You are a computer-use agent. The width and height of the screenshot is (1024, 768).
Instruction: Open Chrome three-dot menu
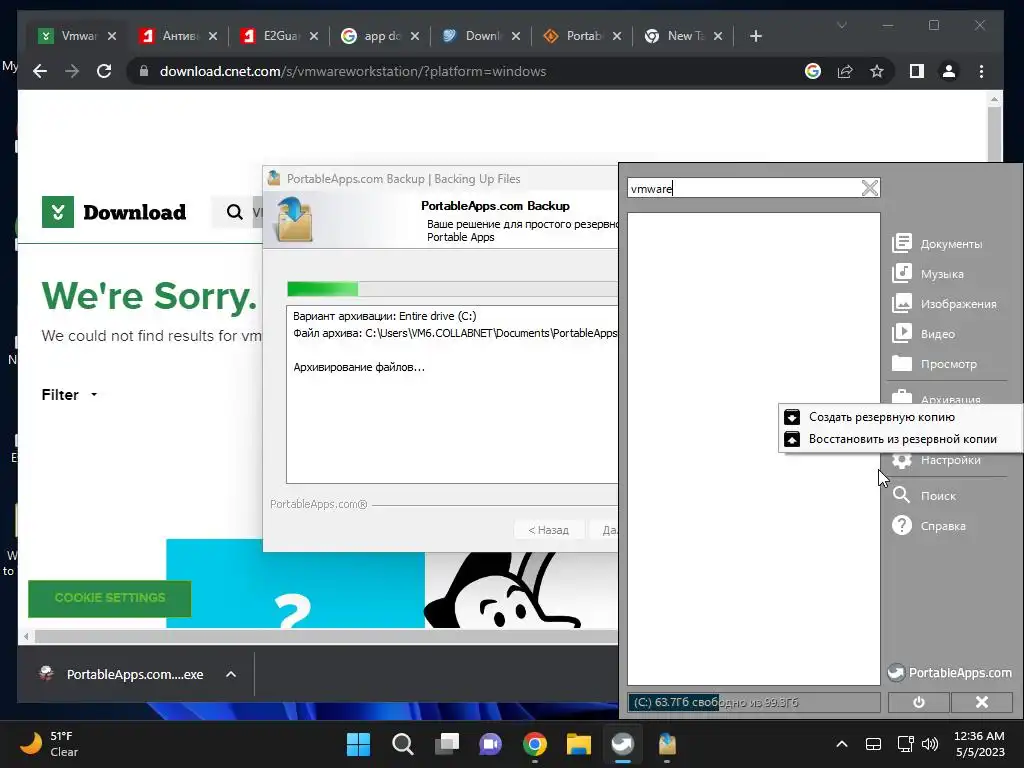981,71
